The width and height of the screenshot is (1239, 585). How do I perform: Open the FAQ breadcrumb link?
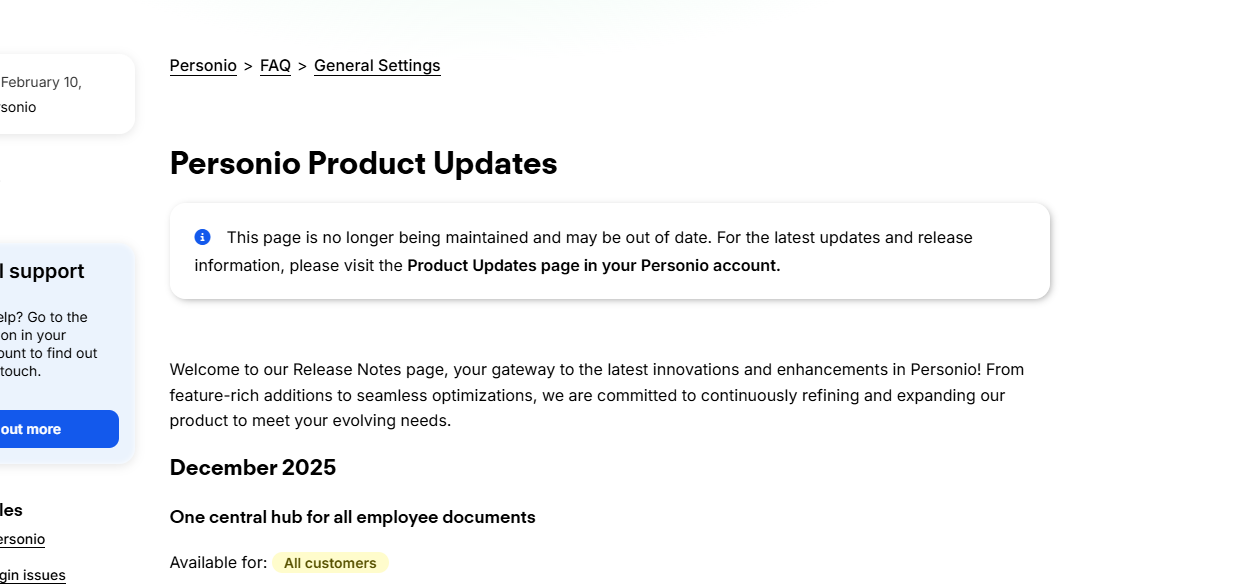(x=275, y=65)
